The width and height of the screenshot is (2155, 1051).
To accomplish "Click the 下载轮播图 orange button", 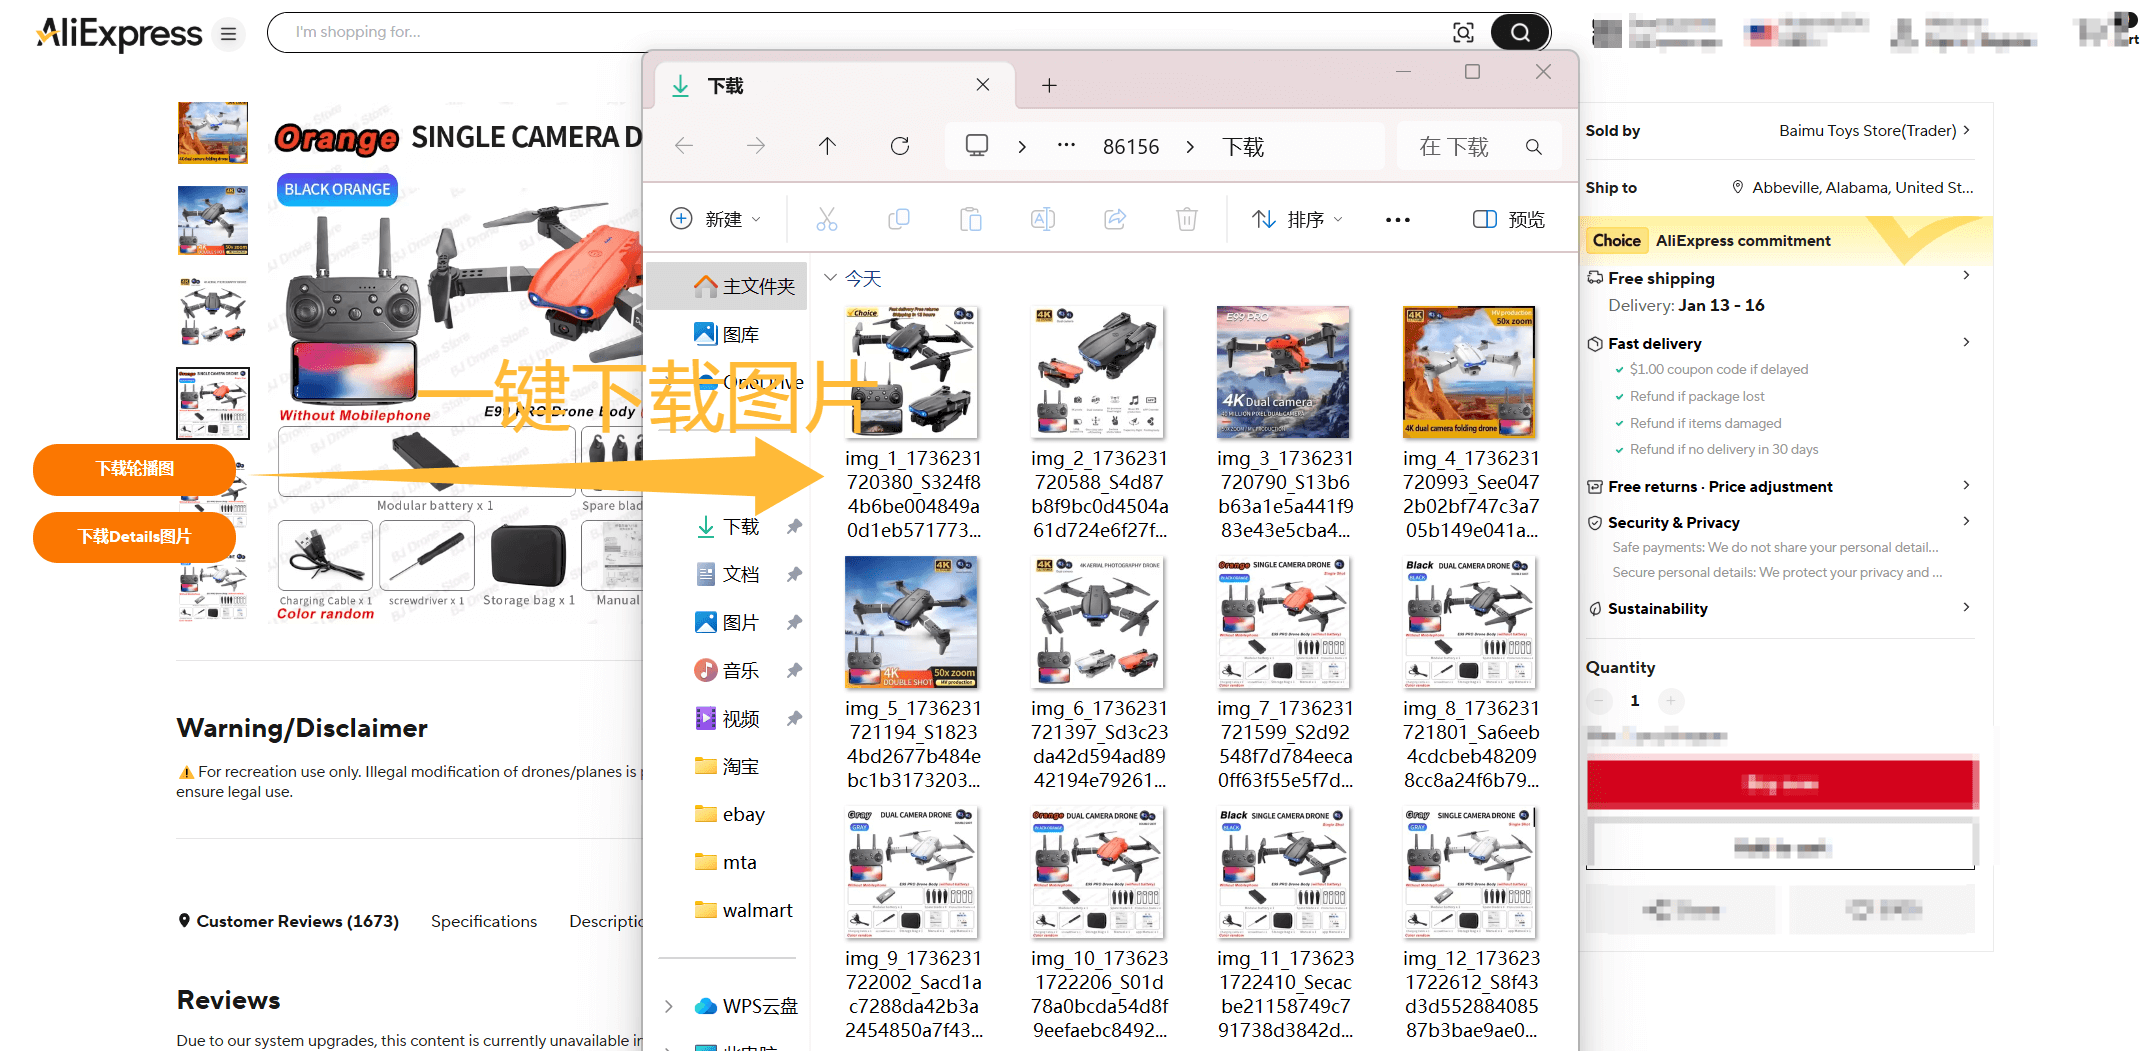I will click(x=135, y=469).
